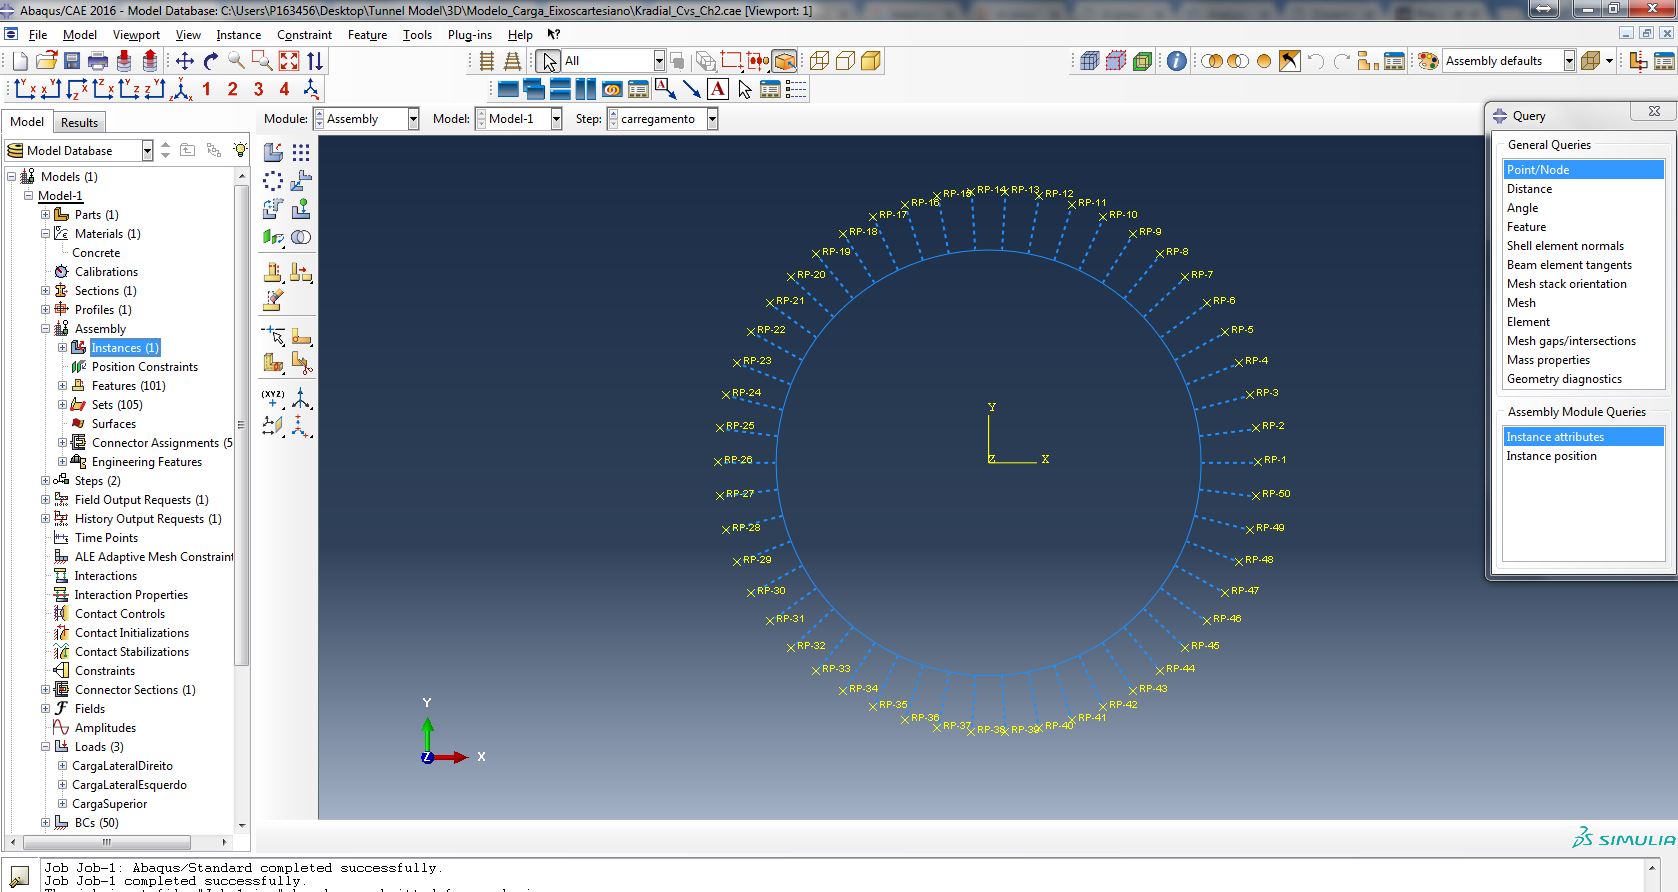Open the File menu
This screenshot has height=892, width=1678.
38,35
